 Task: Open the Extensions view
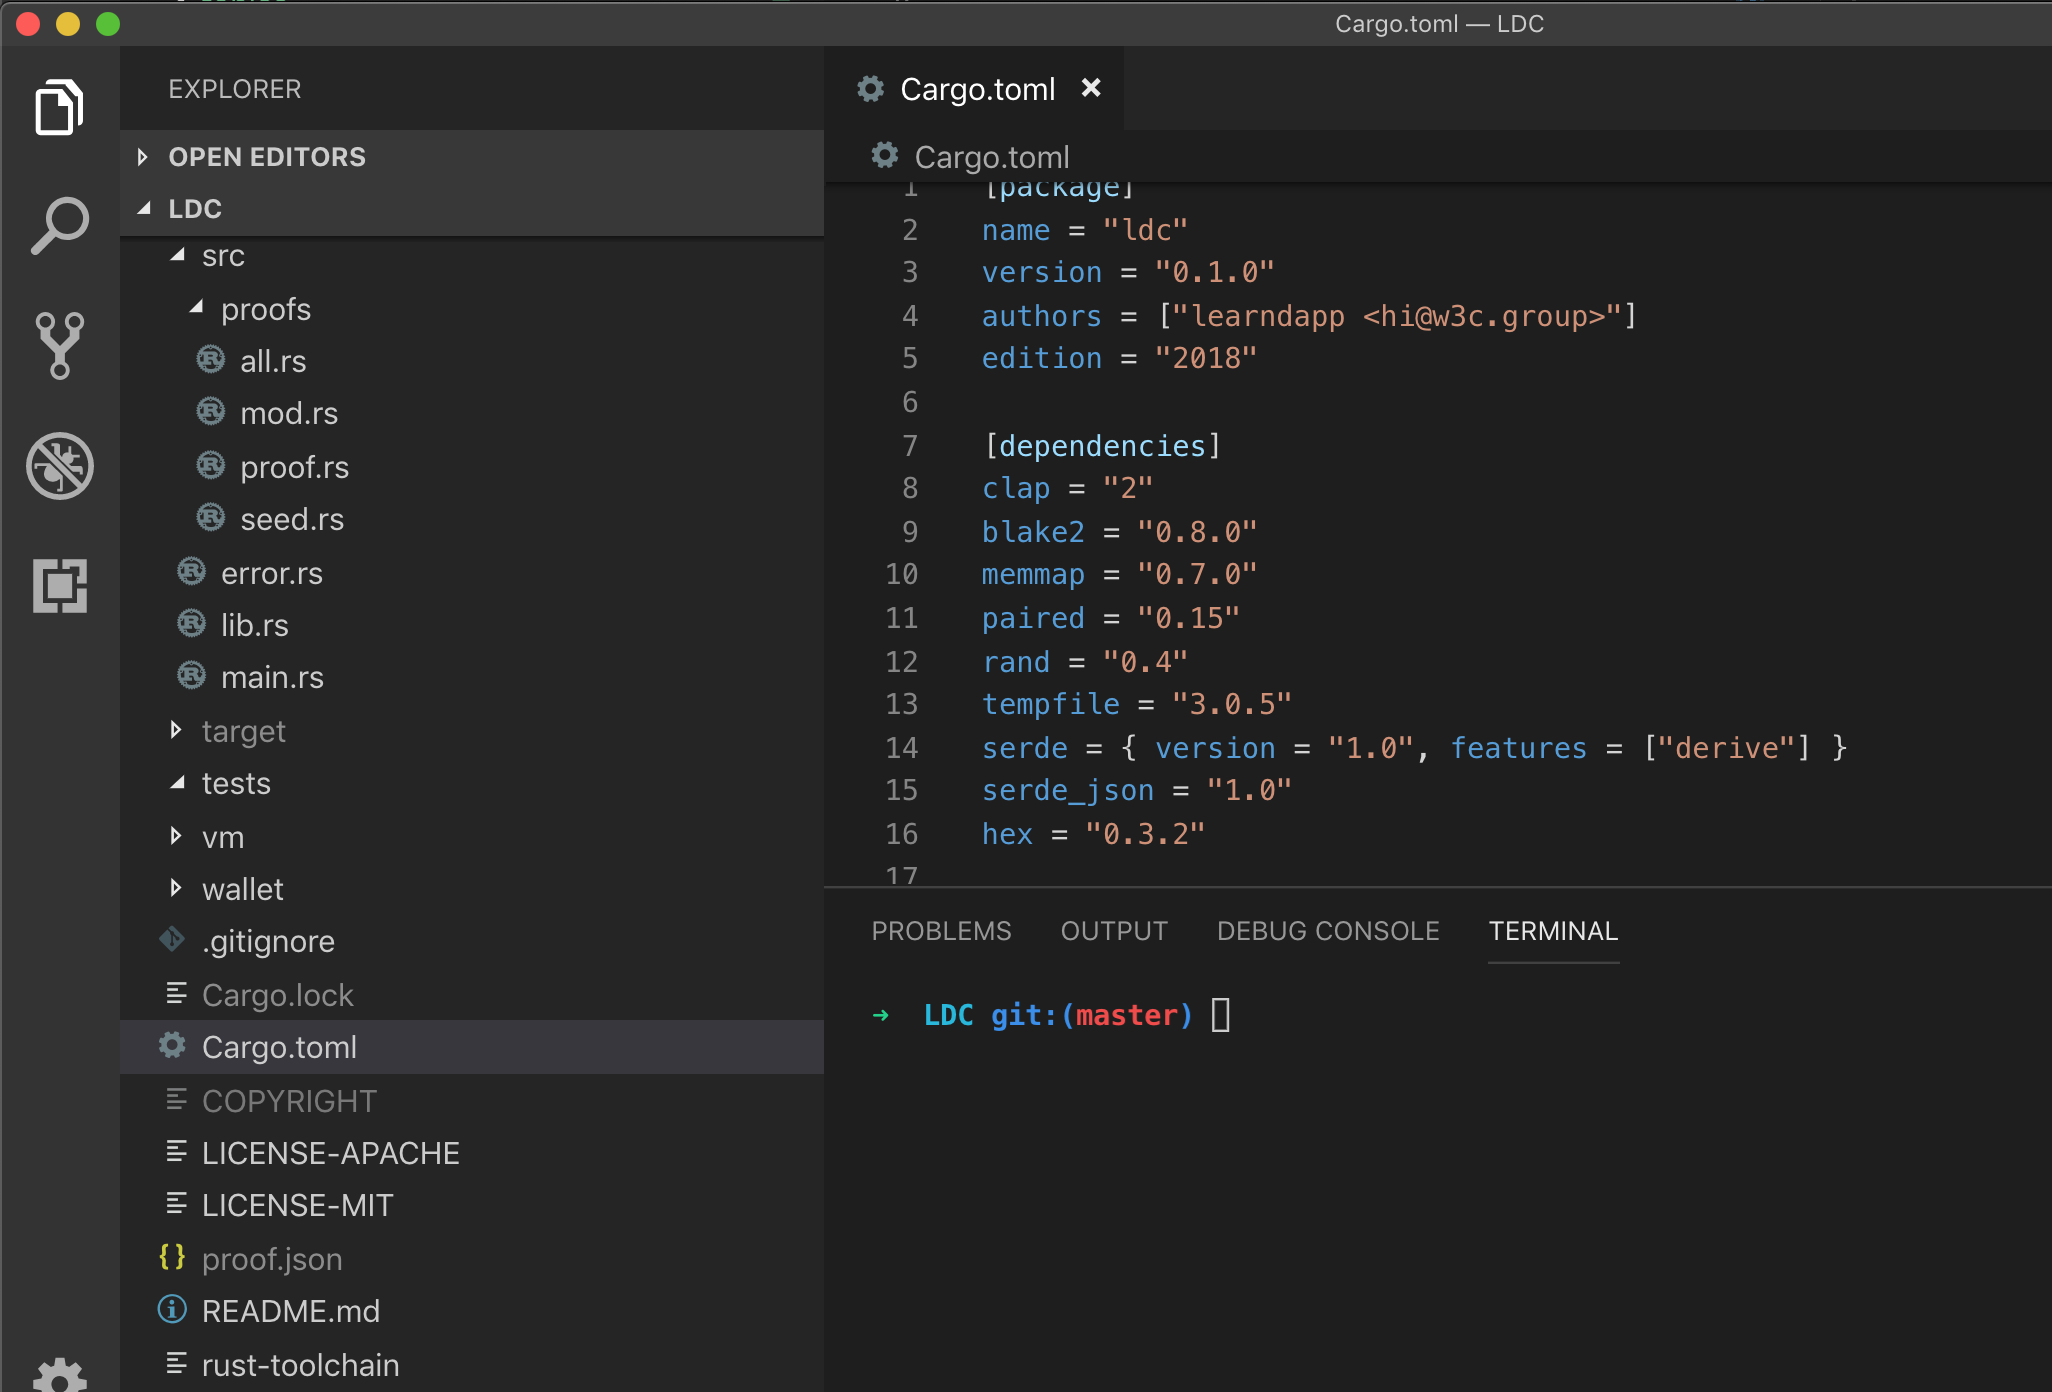click(x=59, y=585)
